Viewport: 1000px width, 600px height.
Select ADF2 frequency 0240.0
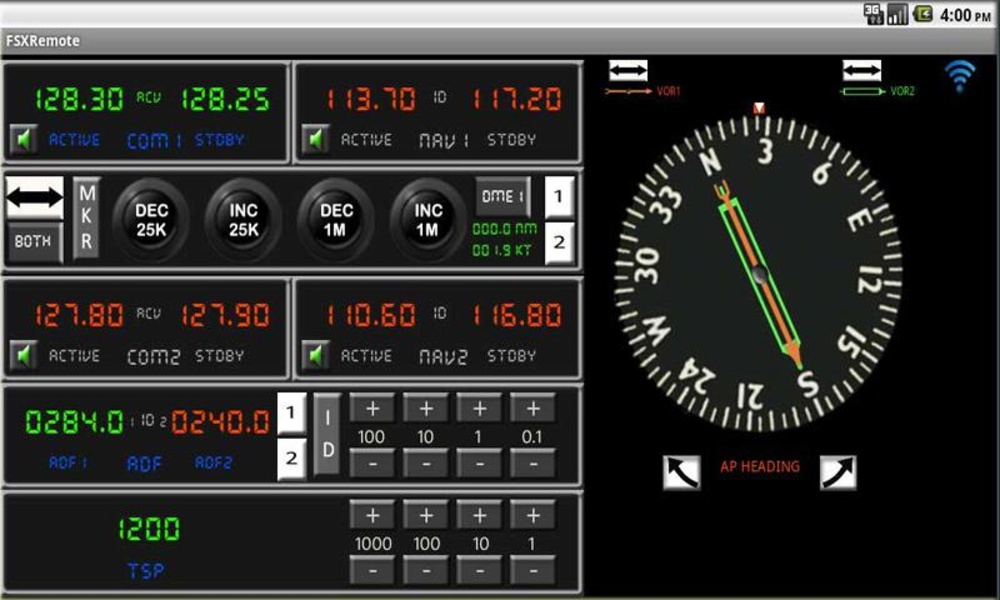click(x=221, y=422)
